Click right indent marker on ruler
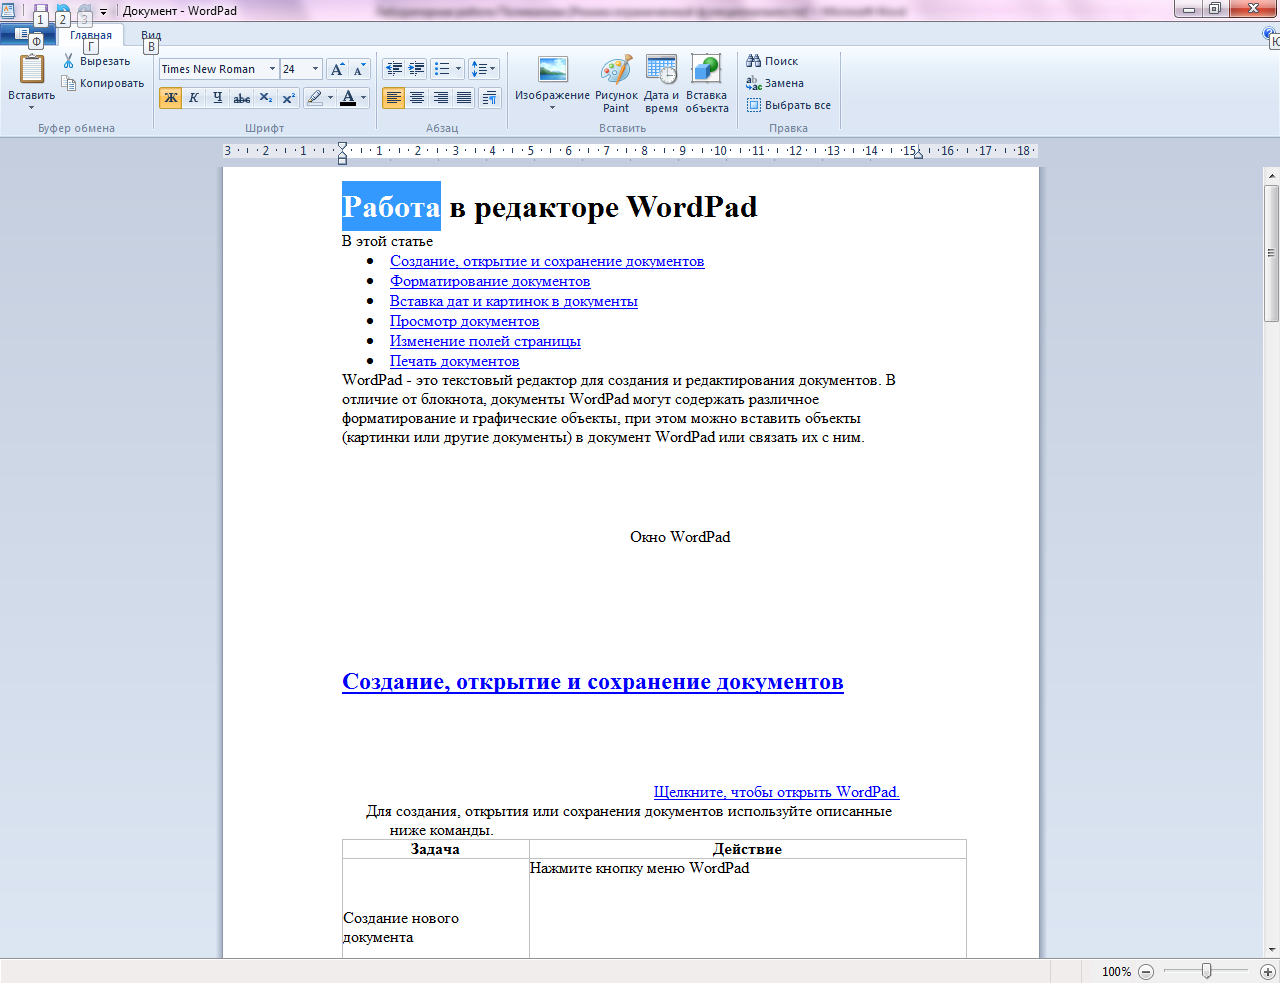Screen dimensions: 1280x984 click(x=919, y=155)
